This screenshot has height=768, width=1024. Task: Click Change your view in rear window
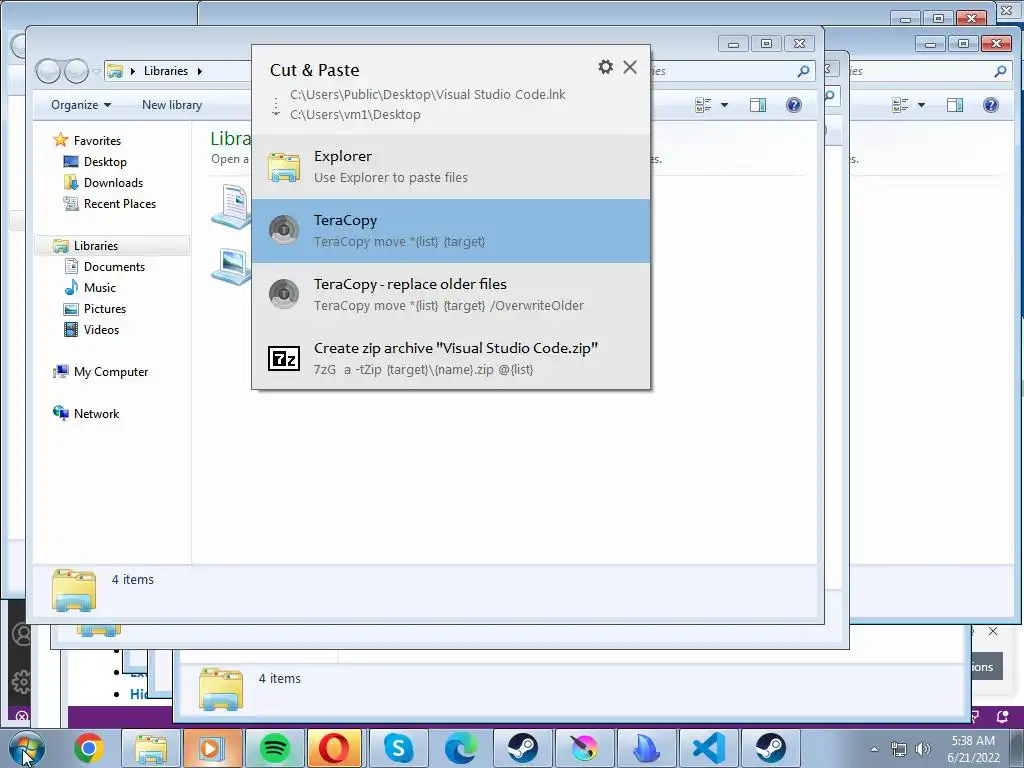click(x=900, y=105)
